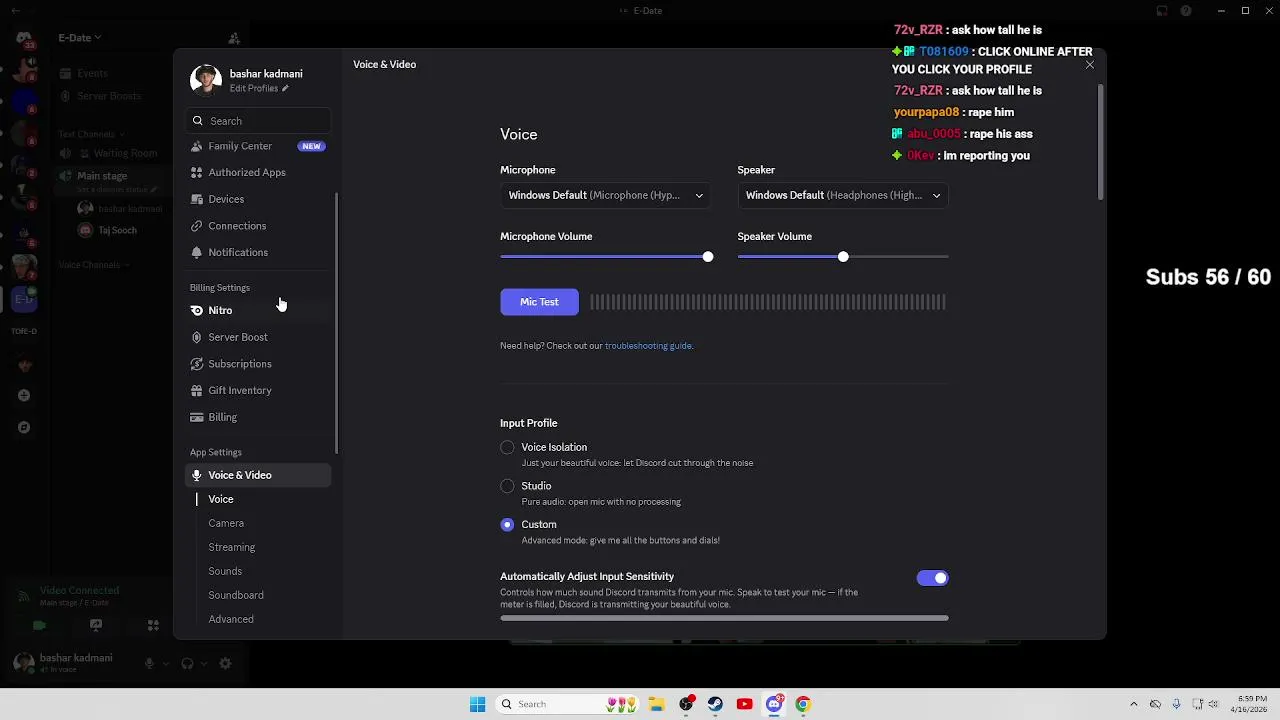Open YouTube app from the taskbar
The width and height of the screenshot is (1280, 720).
[x=744, y=704]
